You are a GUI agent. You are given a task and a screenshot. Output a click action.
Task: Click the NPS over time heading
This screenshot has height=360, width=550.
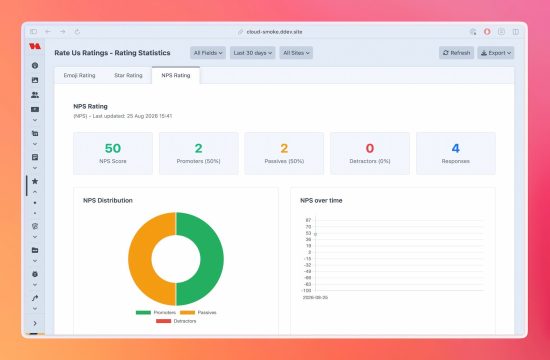[x=321, y=200]
